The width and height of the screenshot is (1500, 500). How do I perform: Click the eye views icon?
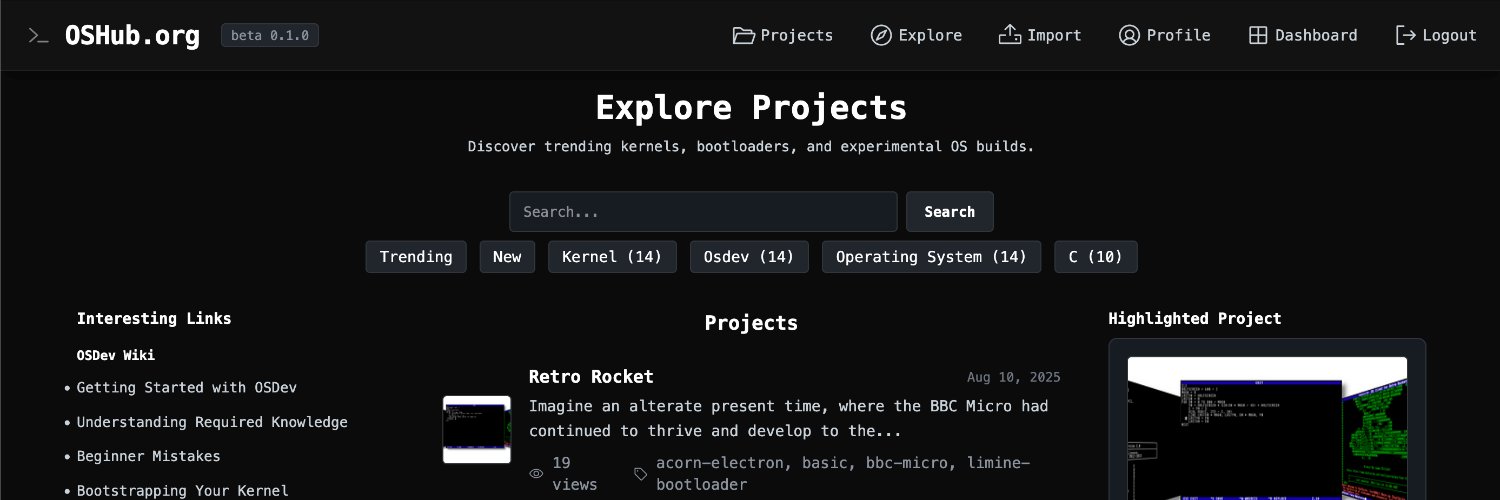tap(536, 474)
